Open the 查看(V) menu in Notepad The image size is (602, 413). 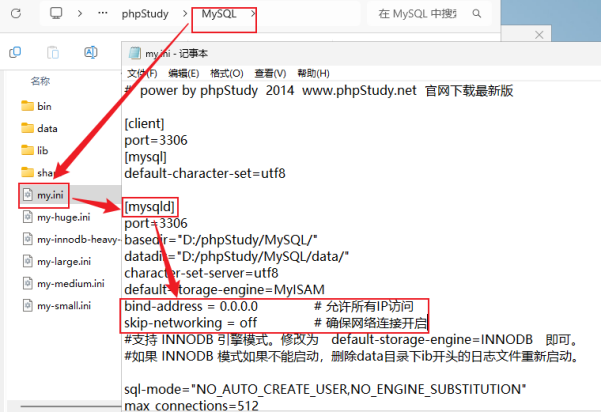(270, 73)
